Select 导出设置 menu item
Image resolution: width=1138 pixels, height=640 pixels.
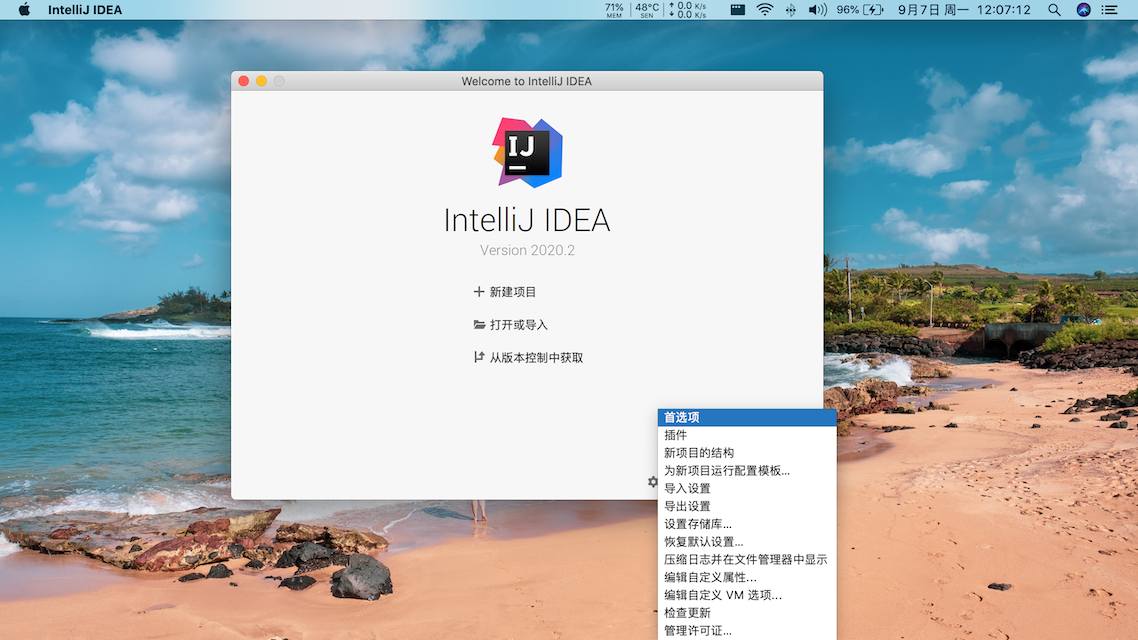tap(747, 506)
